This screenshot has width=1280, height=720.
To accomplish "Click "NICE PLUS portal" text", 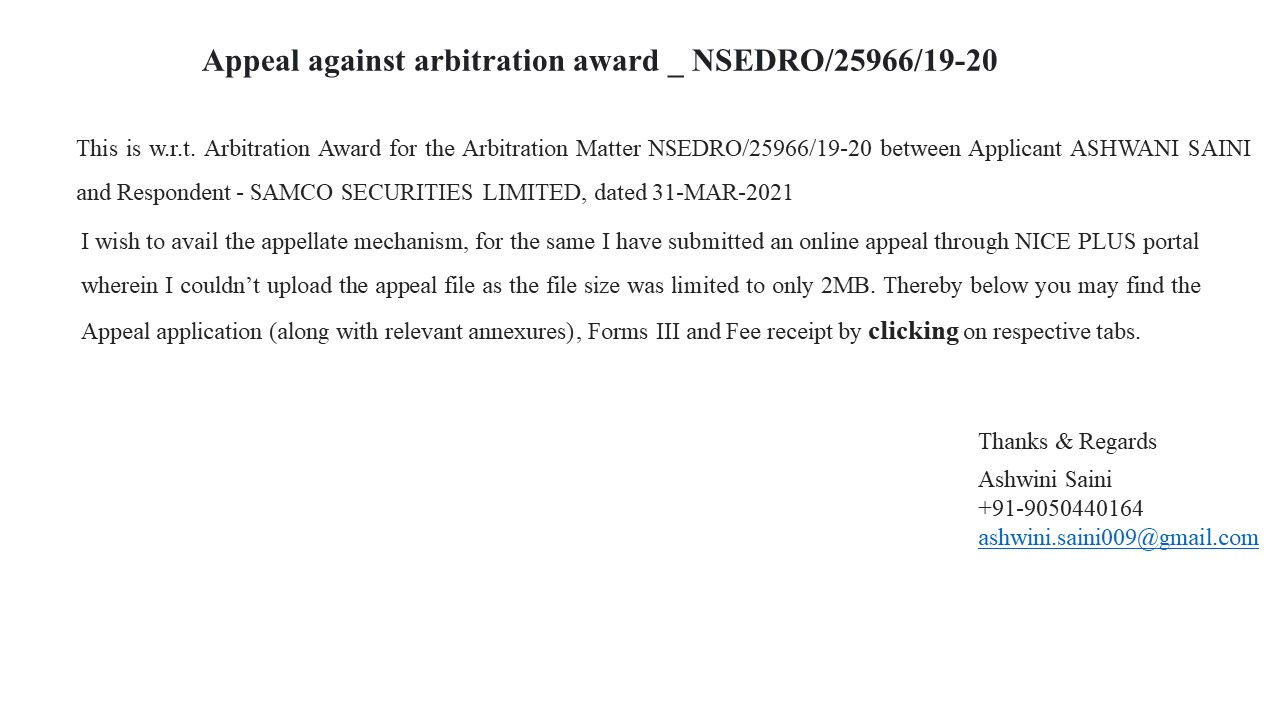I will tap(1106, 241).
